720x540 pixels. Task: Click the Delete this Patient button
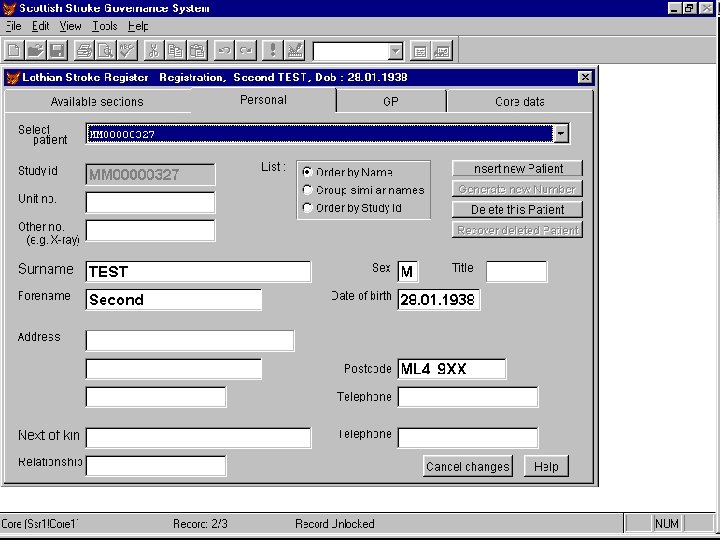[518, 209]
